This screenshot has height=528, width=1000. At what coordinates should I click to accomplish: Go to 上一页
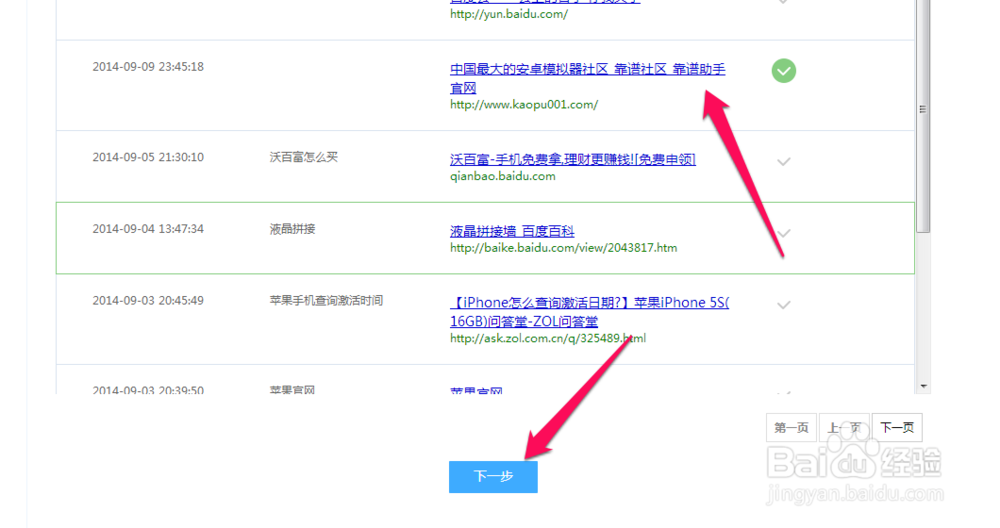pos(844,427)
